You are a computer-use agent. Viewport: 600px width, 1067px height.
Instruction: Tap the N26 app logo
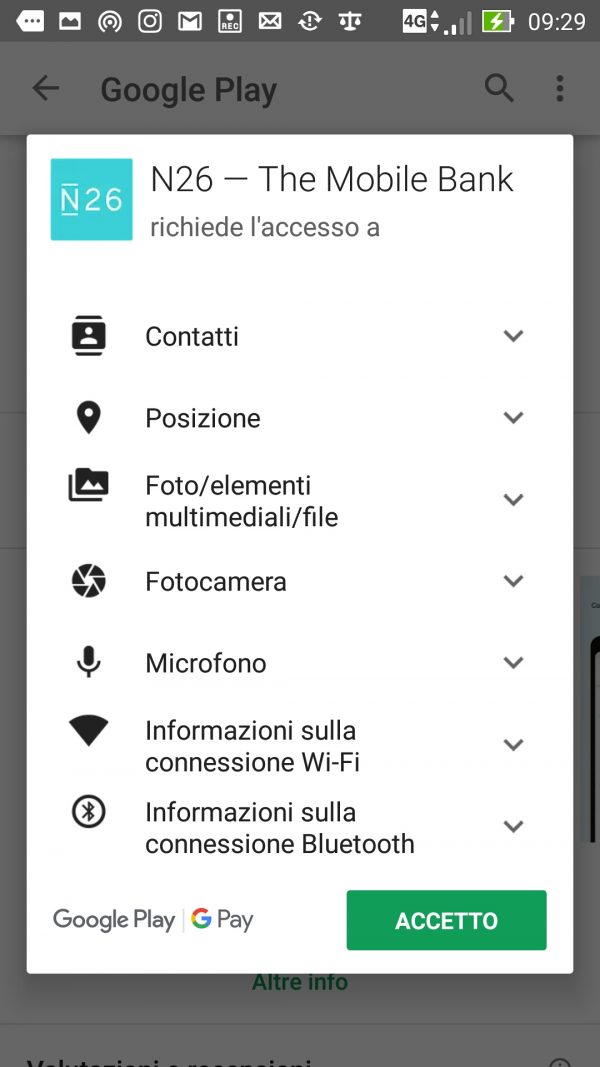[x=91, y=199]
